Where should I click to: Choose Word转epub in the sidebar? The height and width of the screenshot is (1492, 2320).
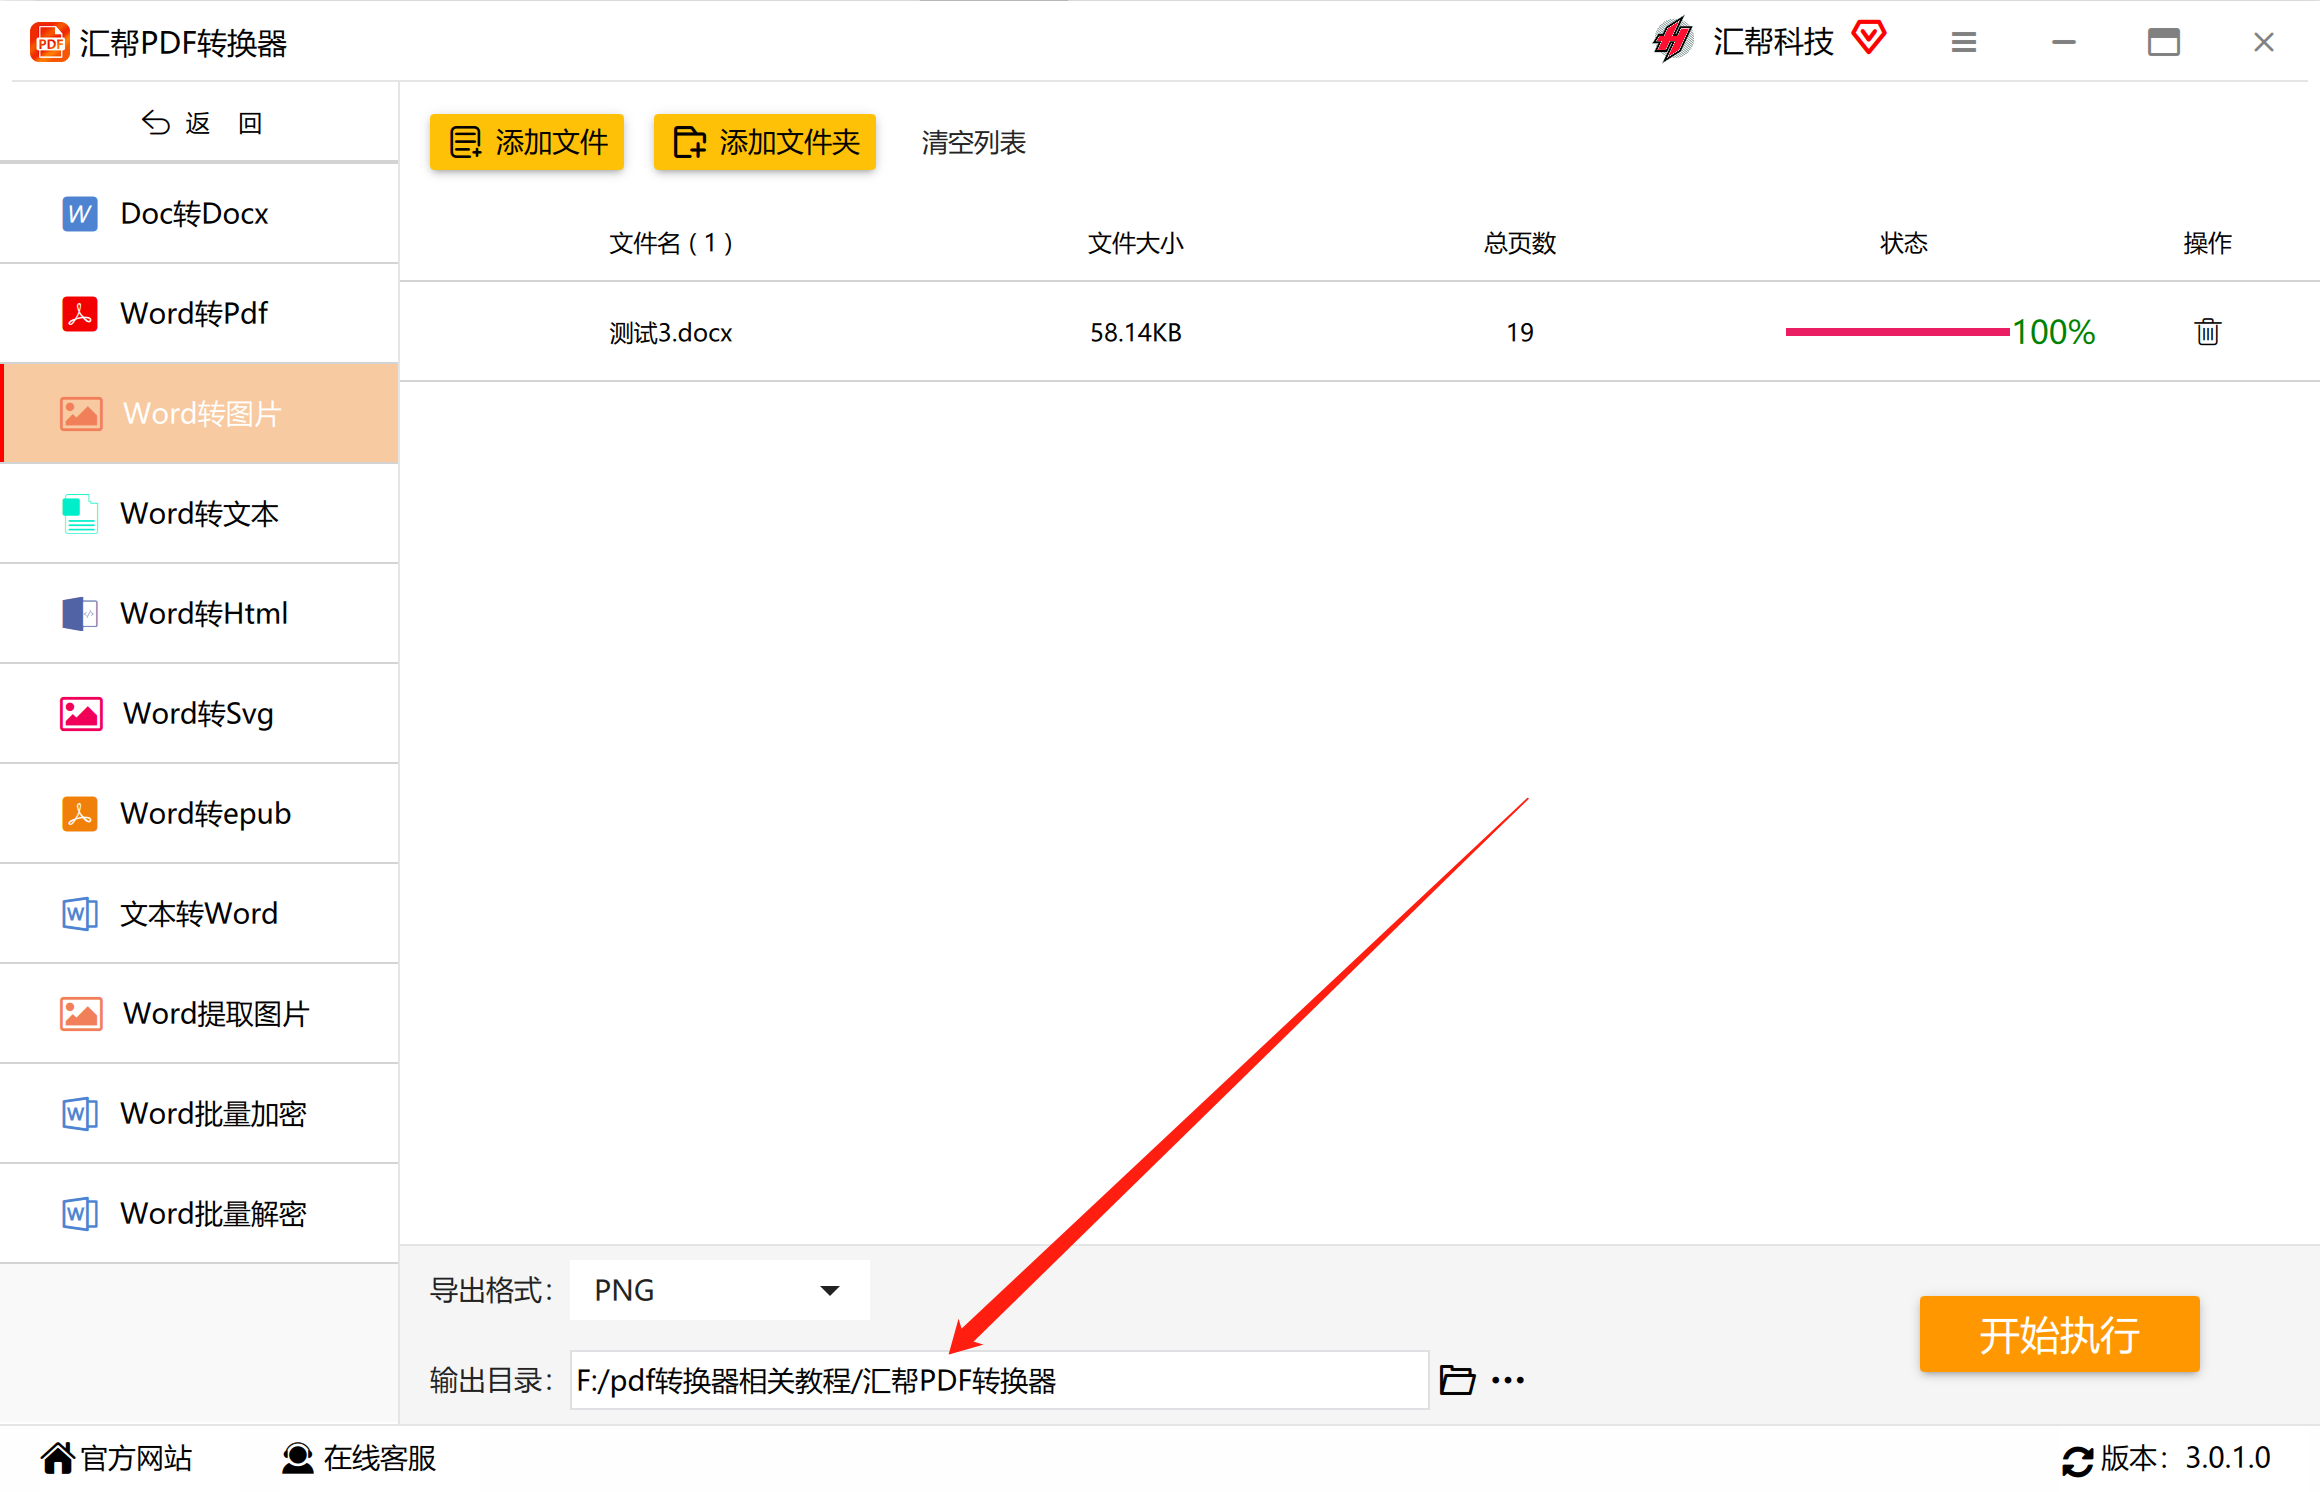[200, 814]
